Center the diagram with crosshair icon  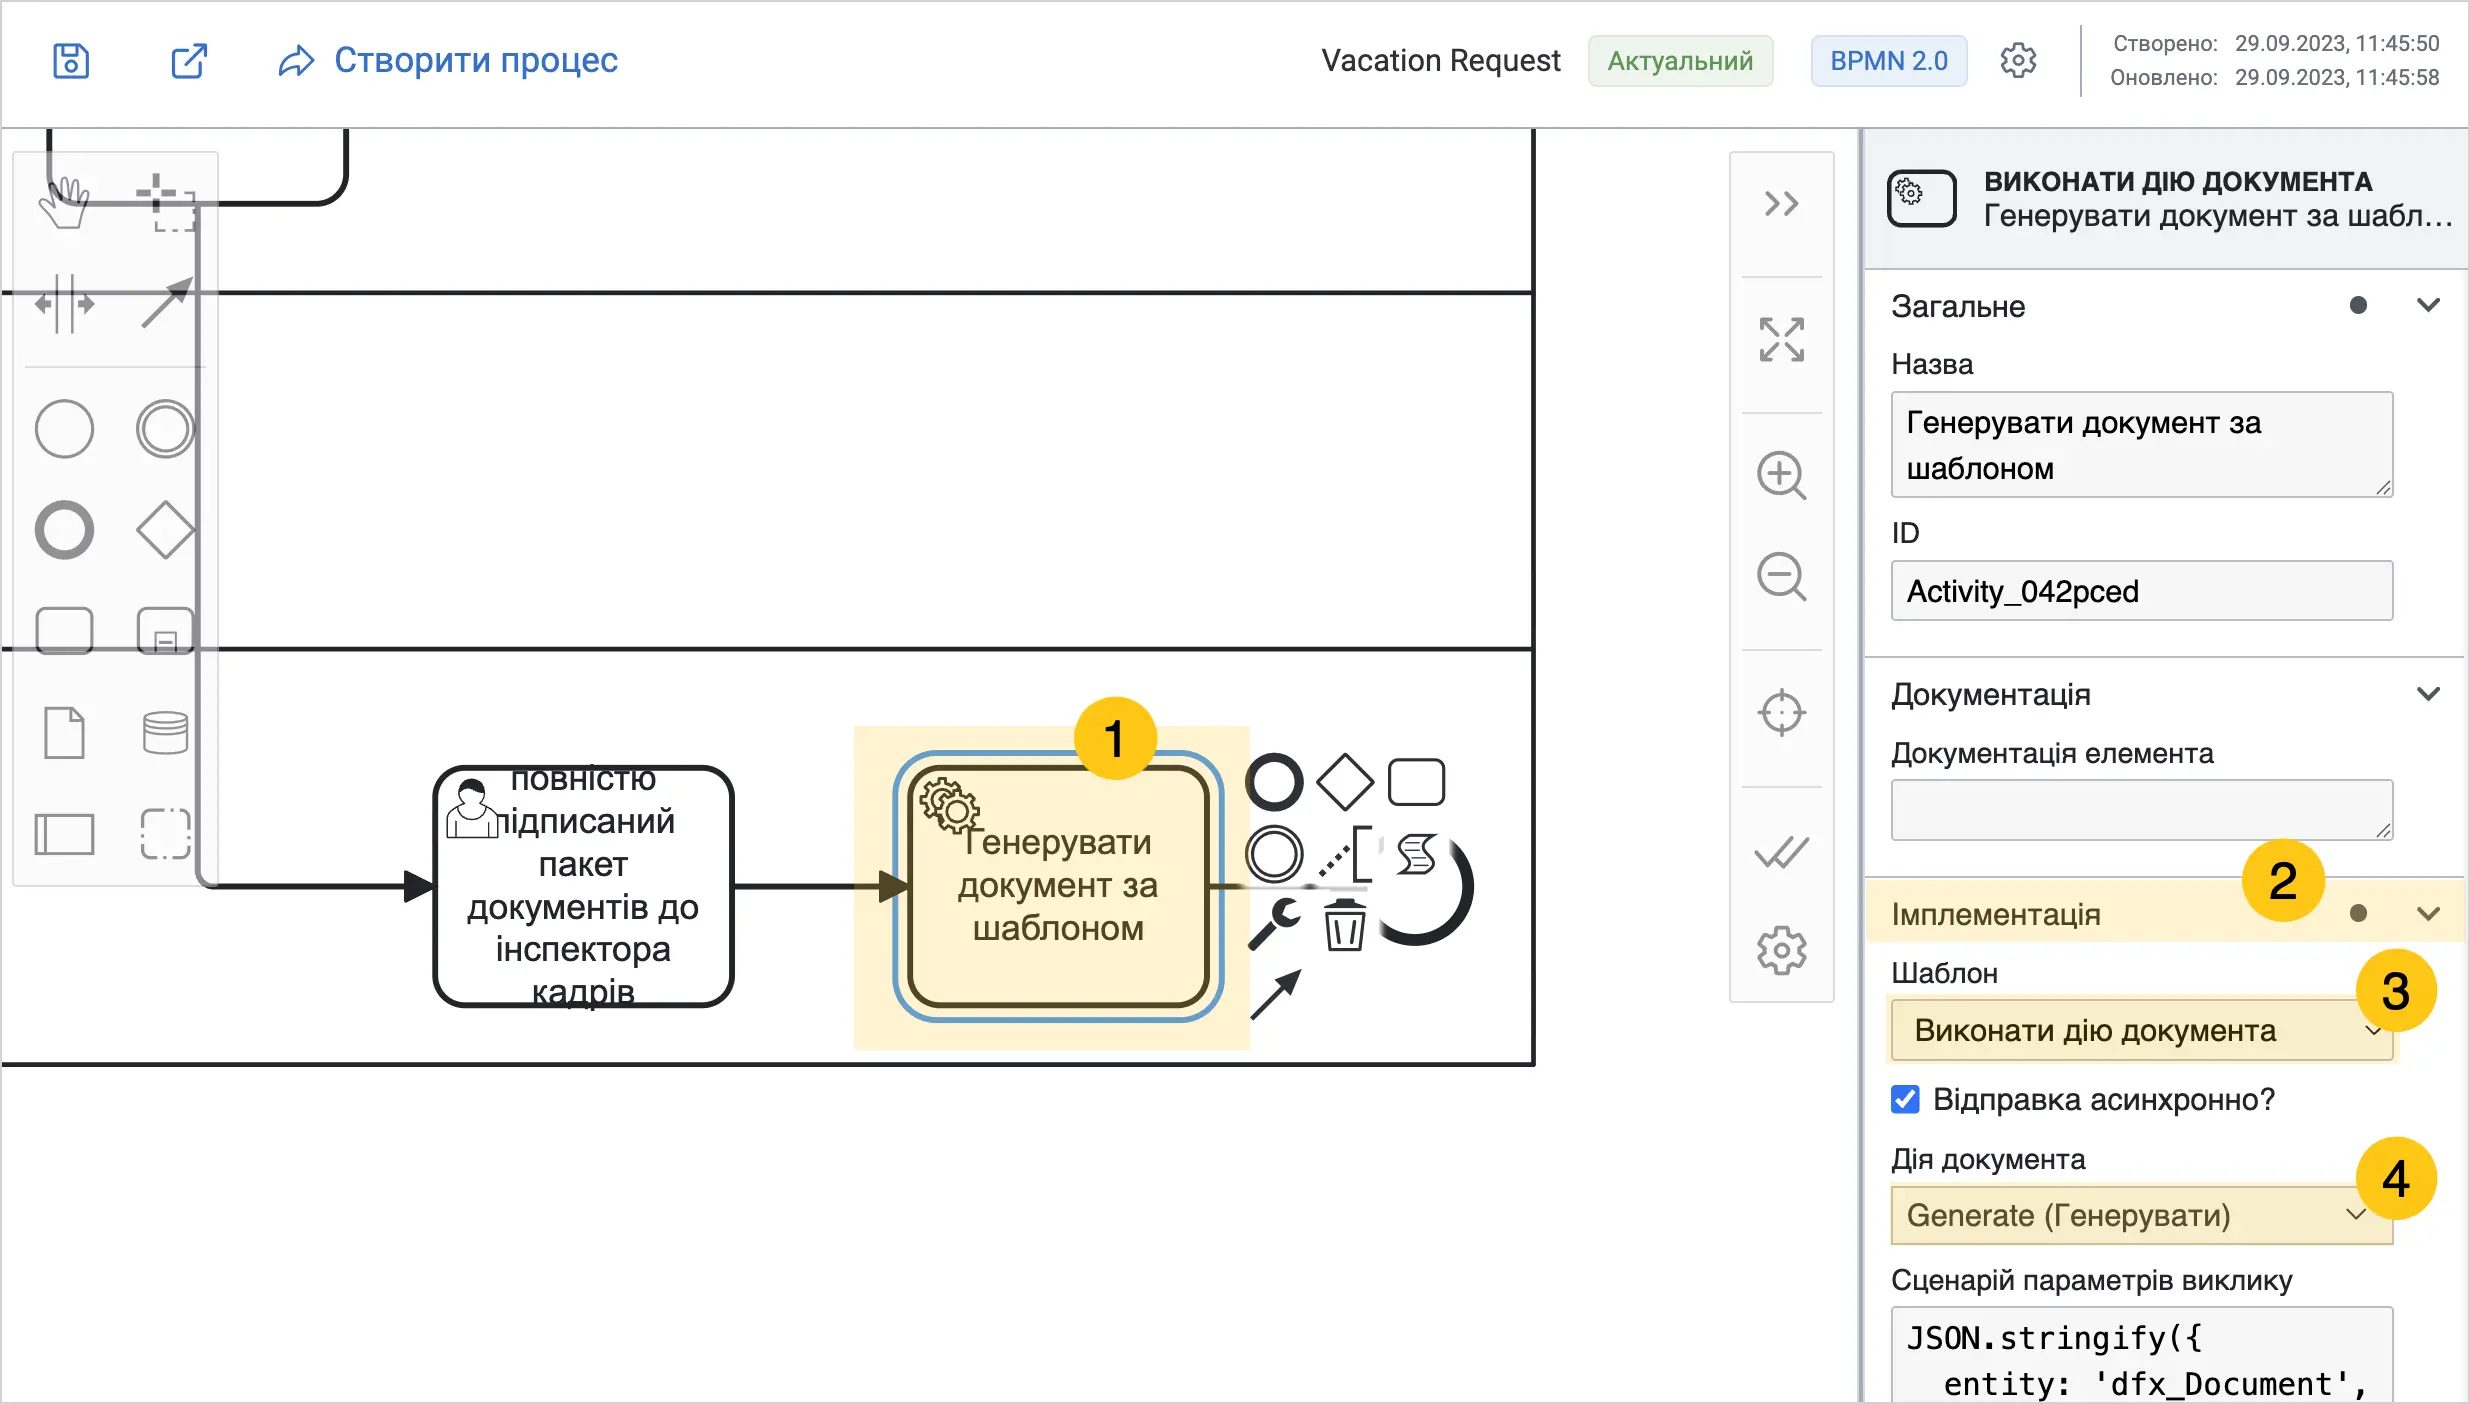[1781, 713]
